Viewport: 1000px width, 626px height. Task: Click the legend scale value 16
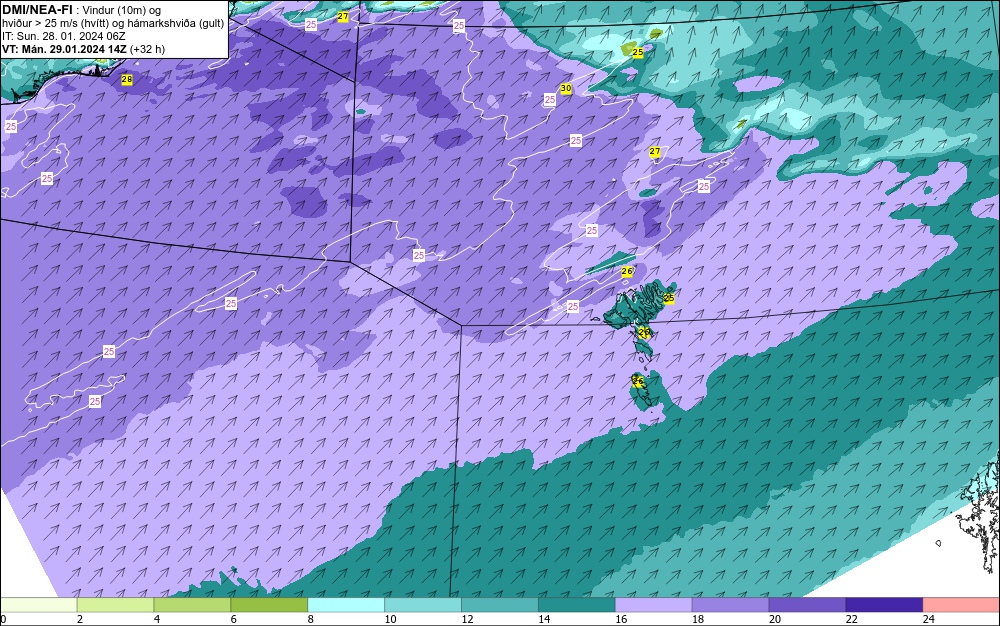click(621, 619)
